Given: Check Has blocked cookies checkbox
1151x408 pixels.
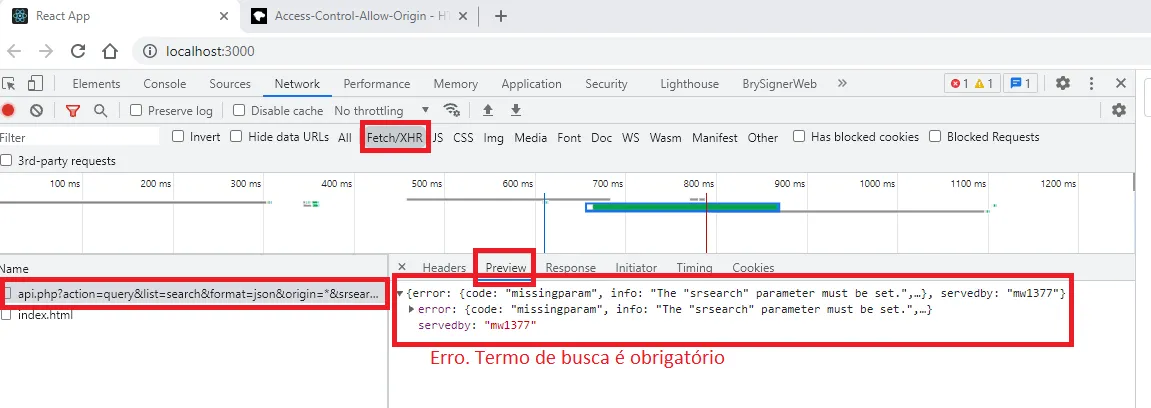Looking at the screenshot, I should 799,136.
